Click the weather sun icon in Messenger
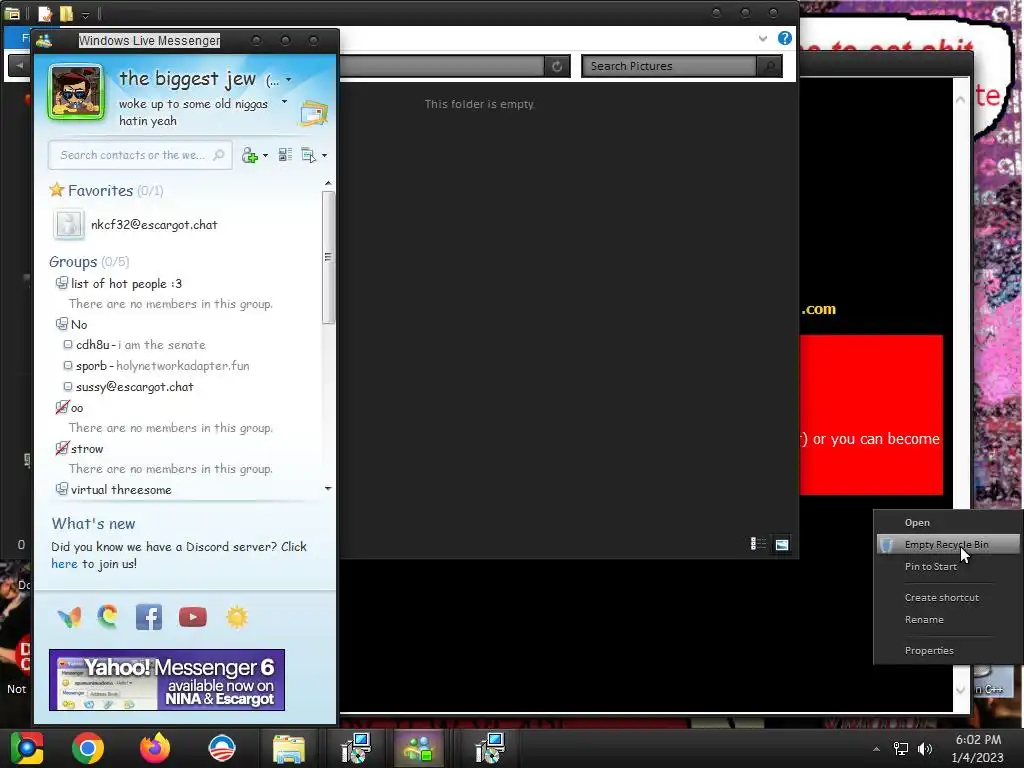Image resolution: width=1024 pixels, height=768 pixels. click(237, 616)
